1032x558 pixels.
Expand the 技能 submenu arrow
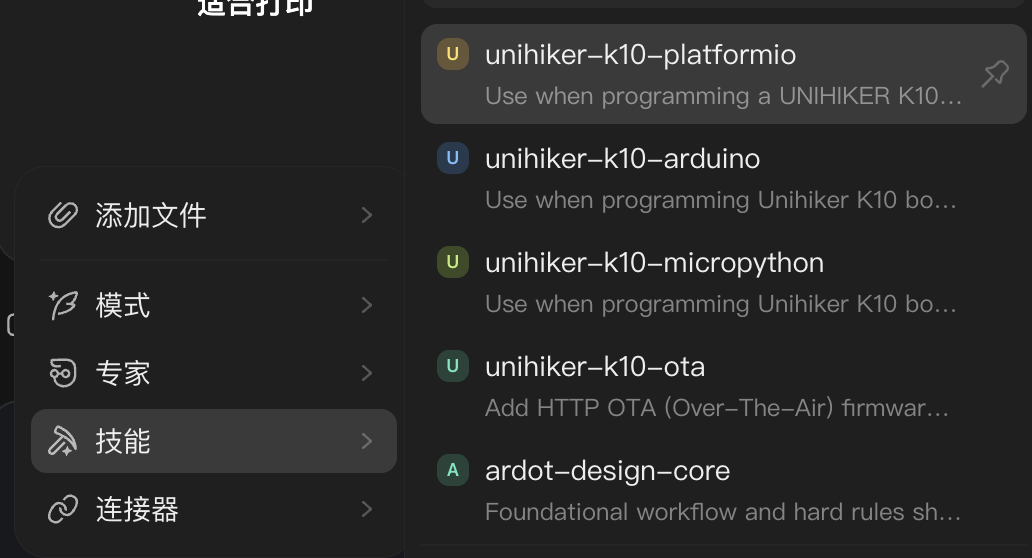(367, 441)
